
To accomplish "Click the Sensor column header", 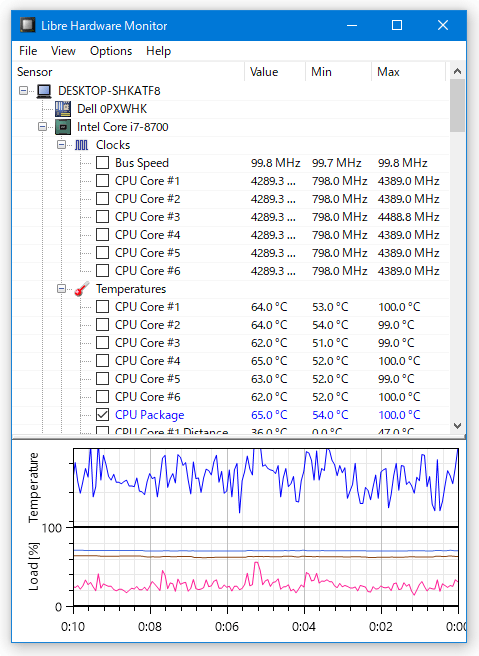I will [x=128, y=72].
